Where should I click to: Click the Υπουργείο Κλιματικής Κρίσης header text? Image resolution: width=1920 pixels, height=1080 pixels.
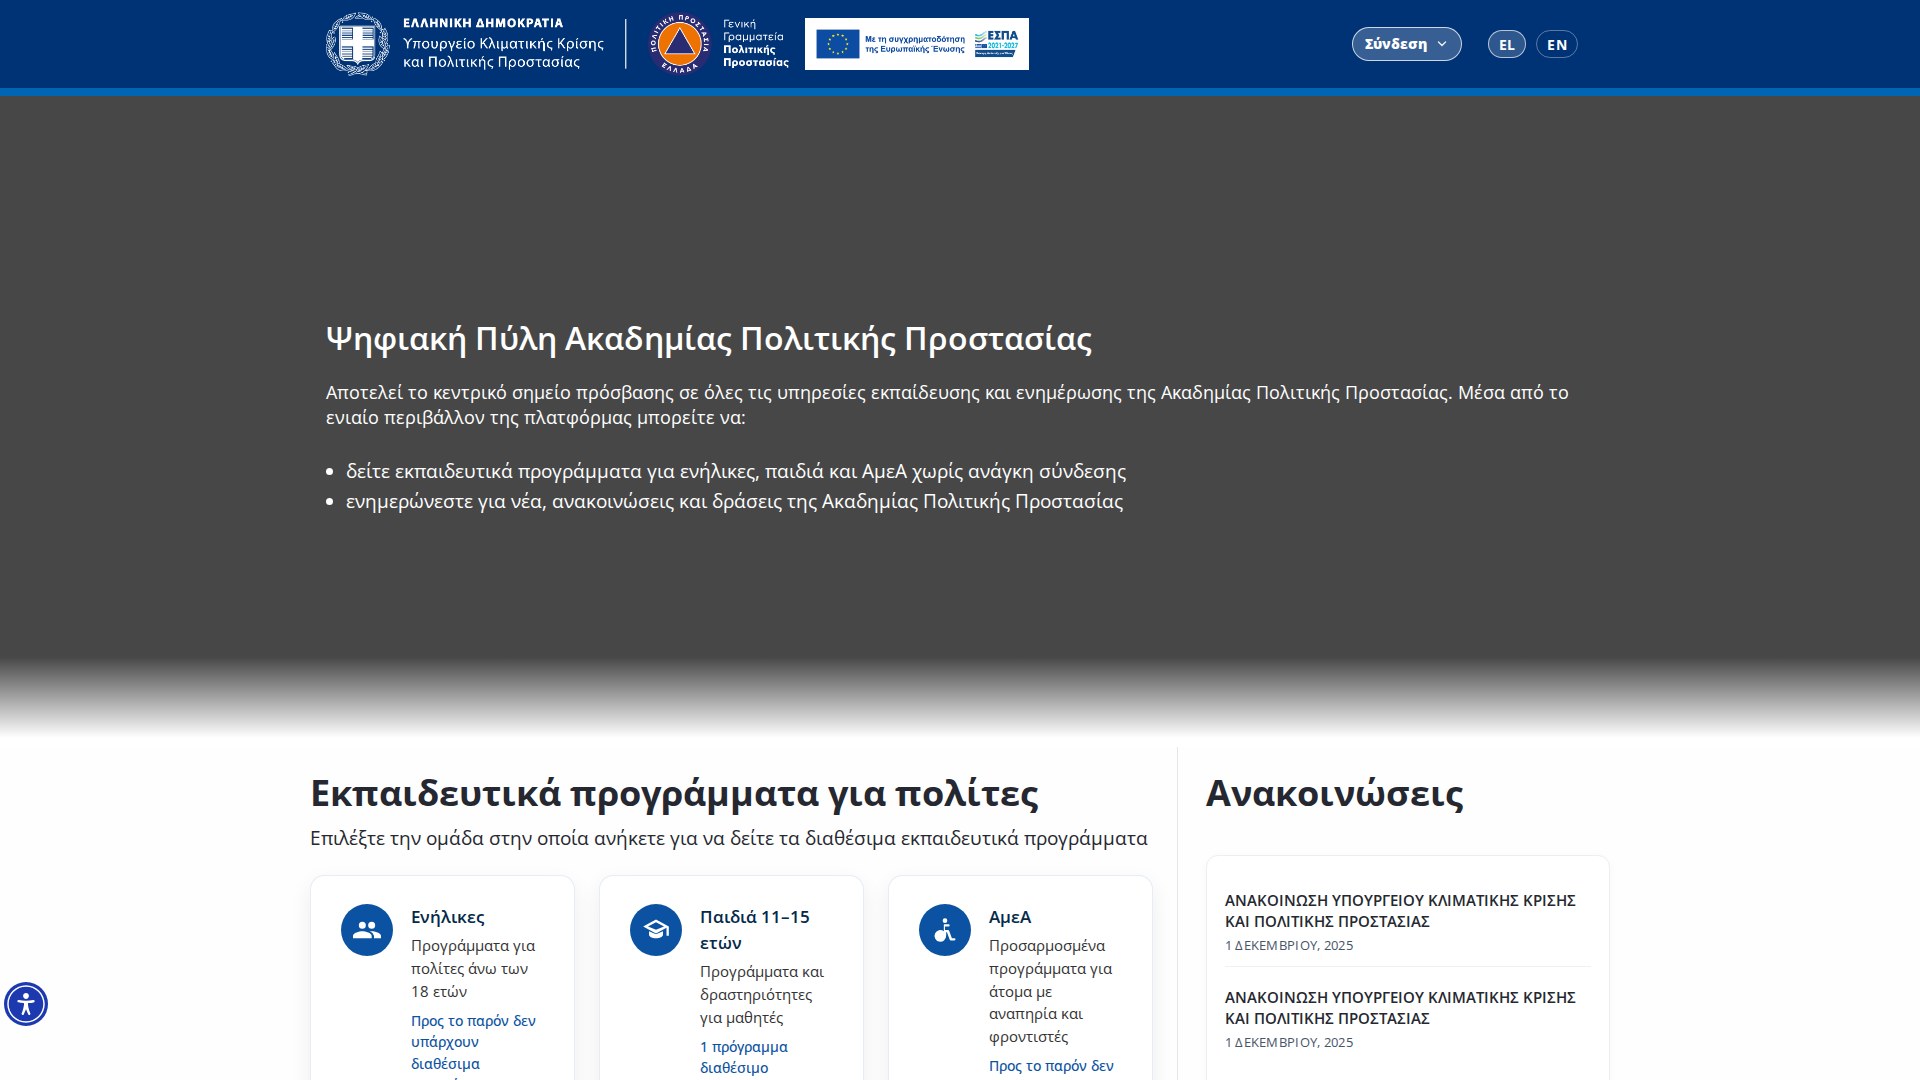[x=502, y=52]
